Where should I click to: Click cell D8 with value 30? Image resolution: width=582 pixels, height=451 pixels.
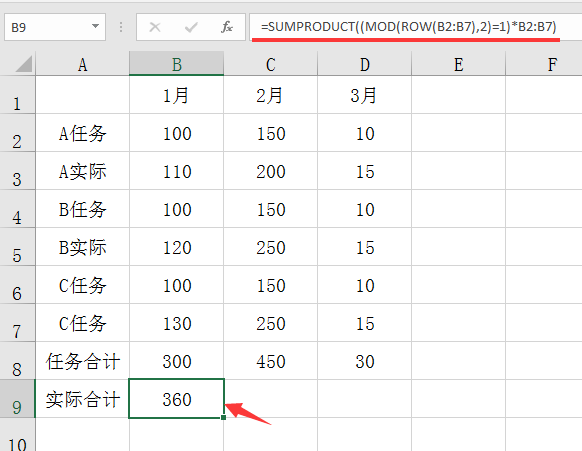coord(364,361)
